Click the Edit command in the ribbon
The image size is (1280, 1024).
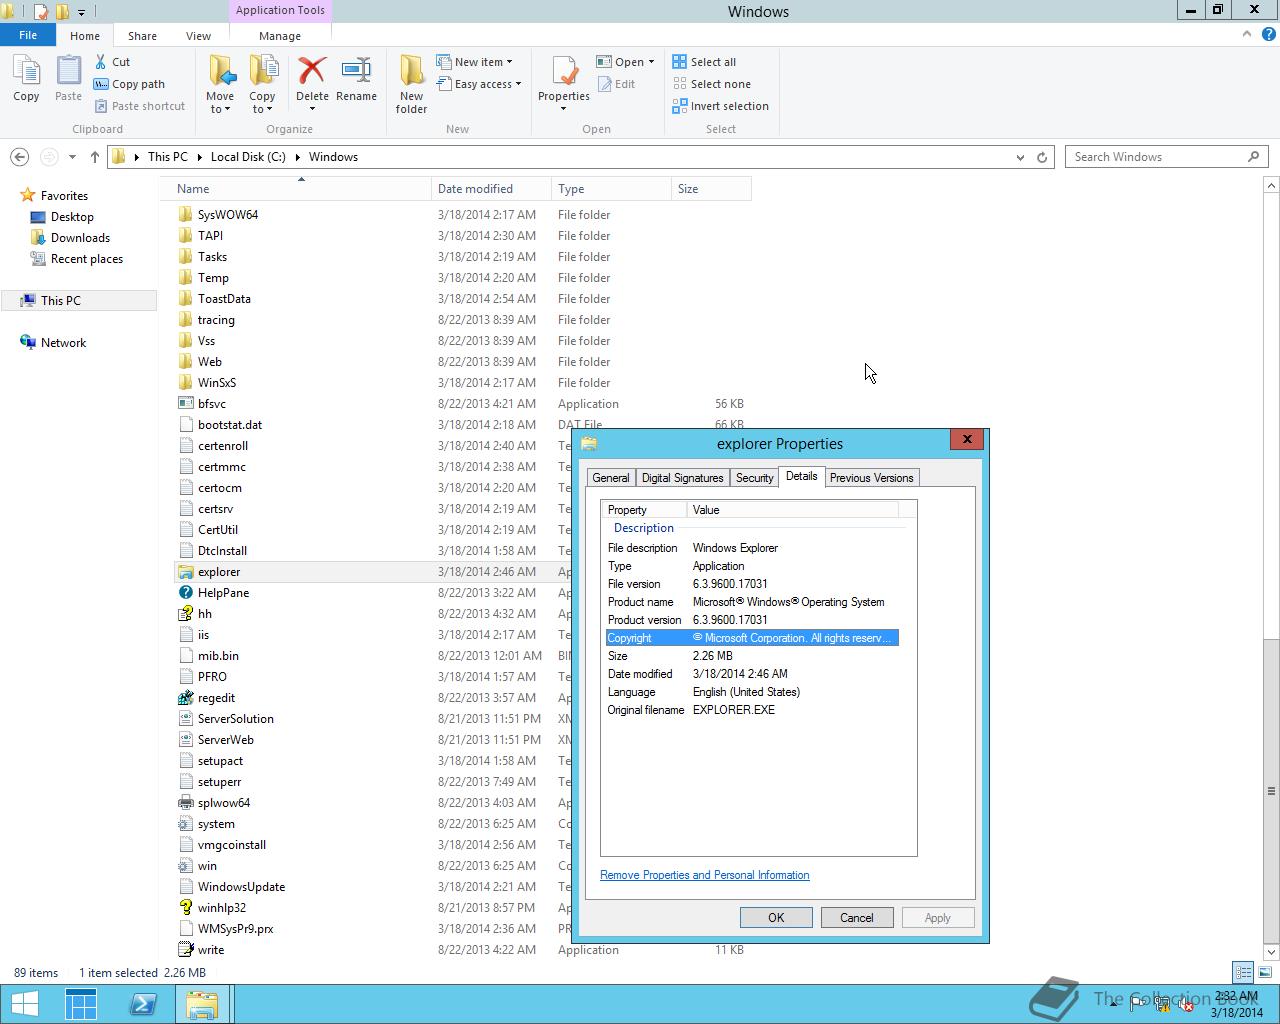click(x=616, y=84)
